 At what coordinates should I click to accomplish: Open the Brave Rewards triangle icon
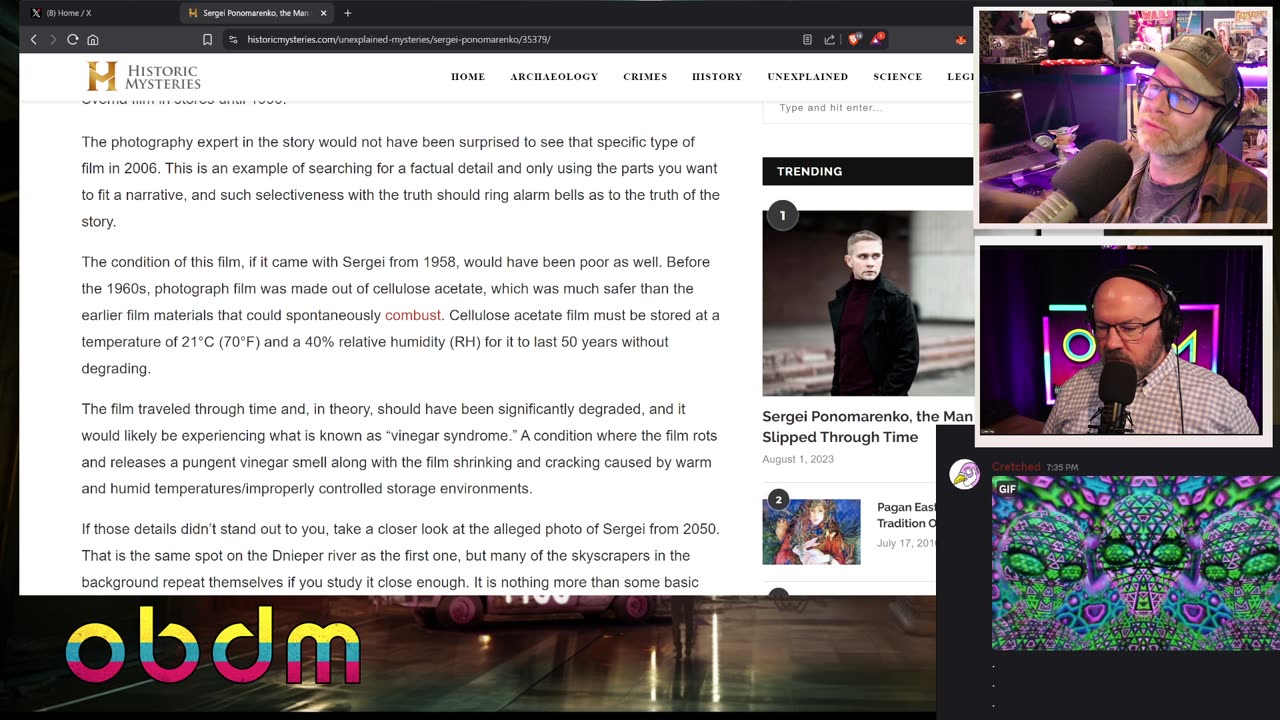[x=876, y=39]
